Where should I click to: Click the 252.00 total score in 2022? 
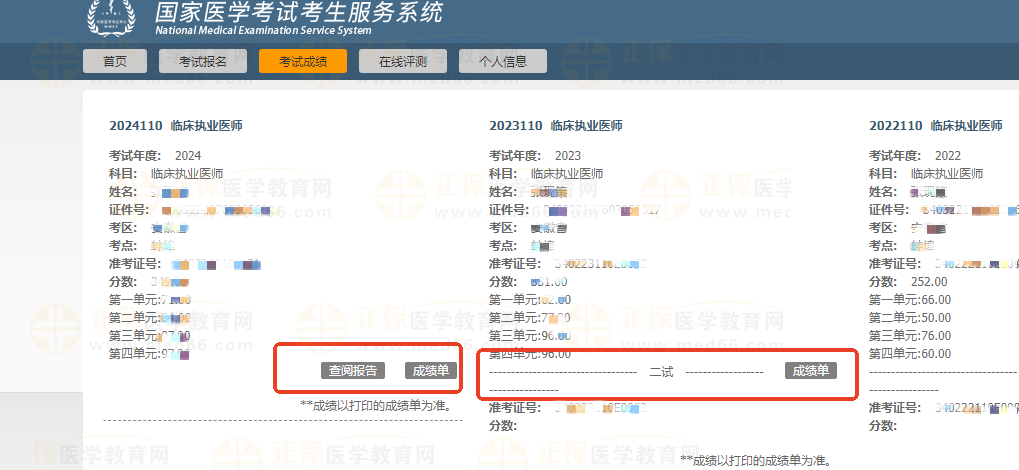(929, 282)
